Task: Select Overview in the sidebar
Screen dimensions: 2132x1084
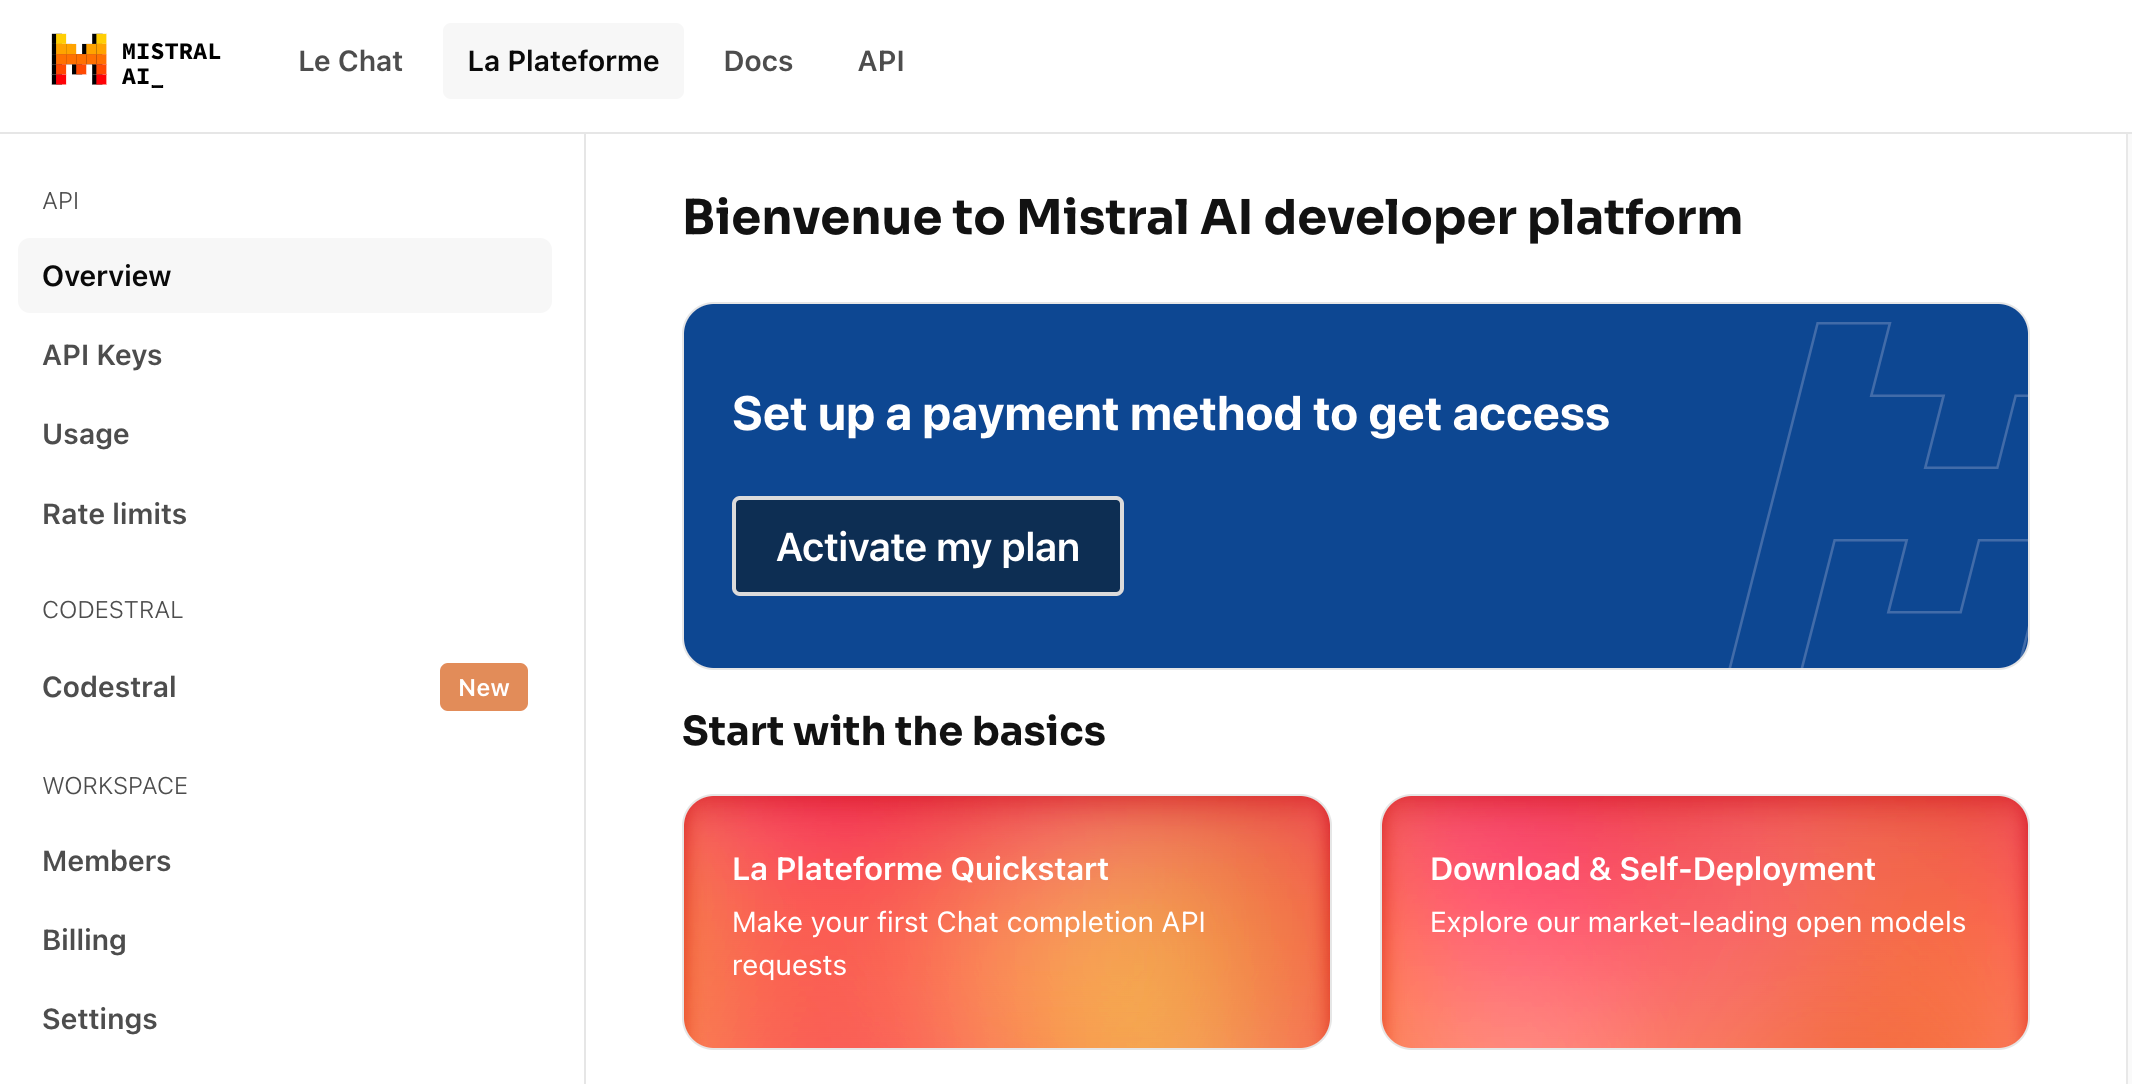Action: [x=285, y=276]
